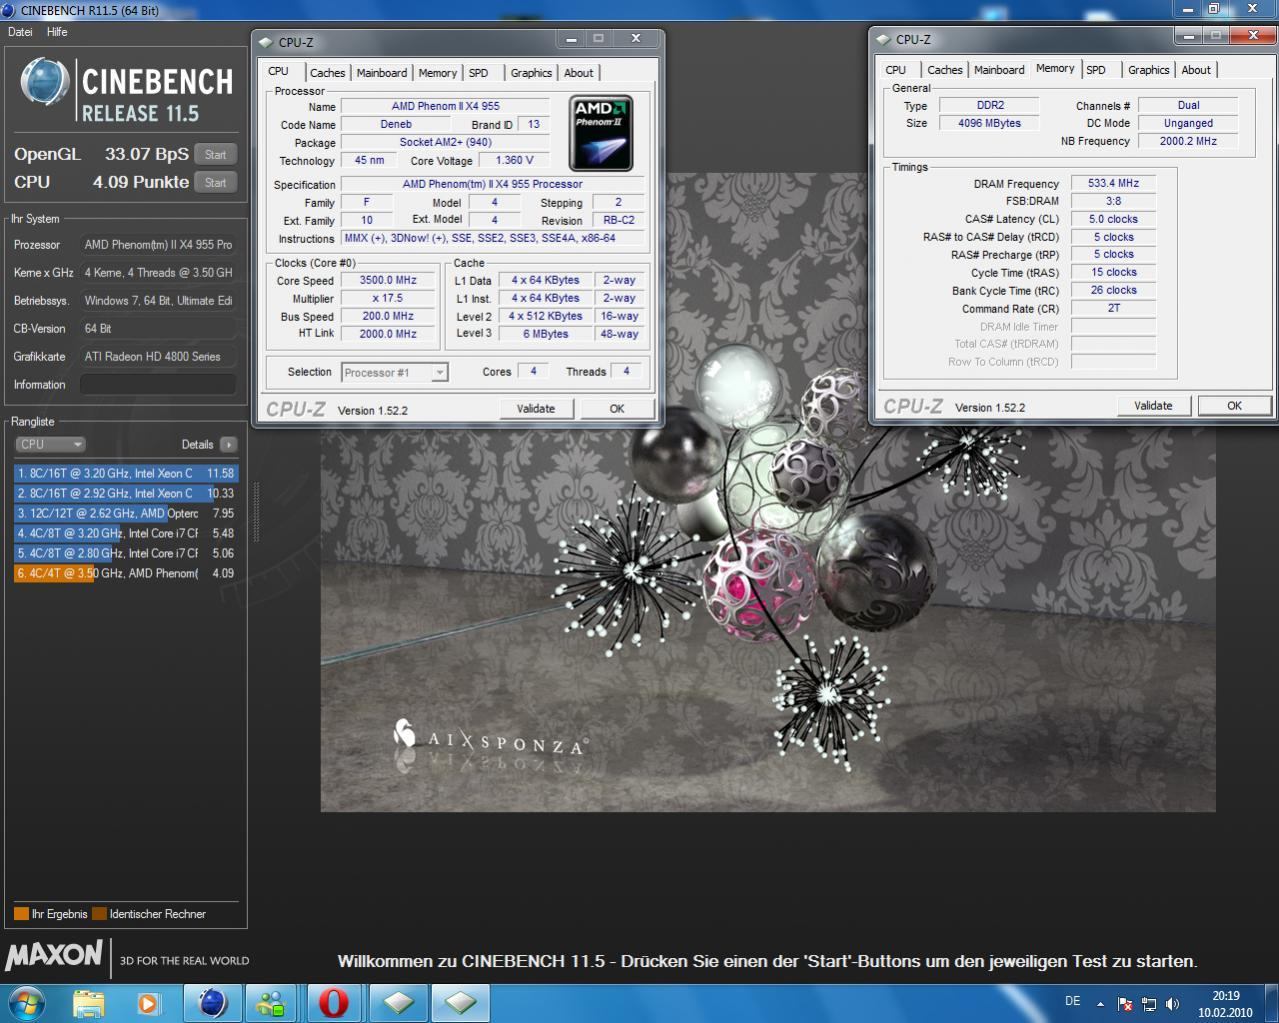
Task: Switch to Mainboard tab in left CPU-Z
Action: [382, 73]
